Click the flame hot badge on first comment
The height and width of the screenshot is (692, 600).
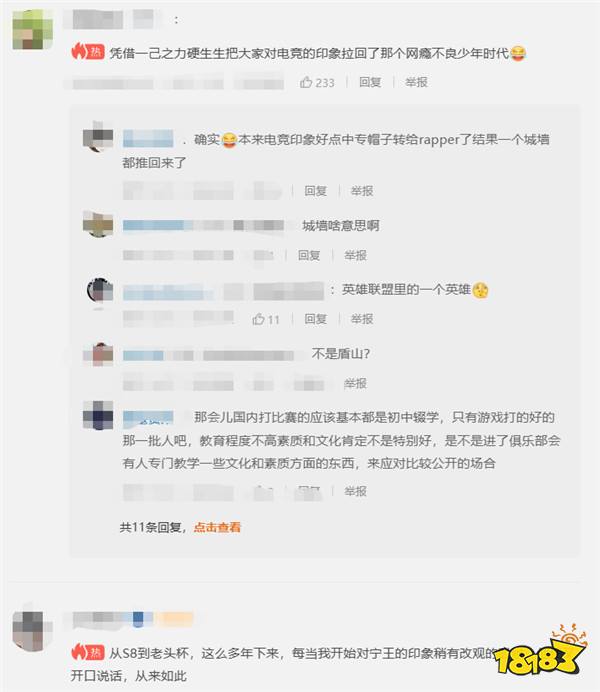[x=88, y=52]
